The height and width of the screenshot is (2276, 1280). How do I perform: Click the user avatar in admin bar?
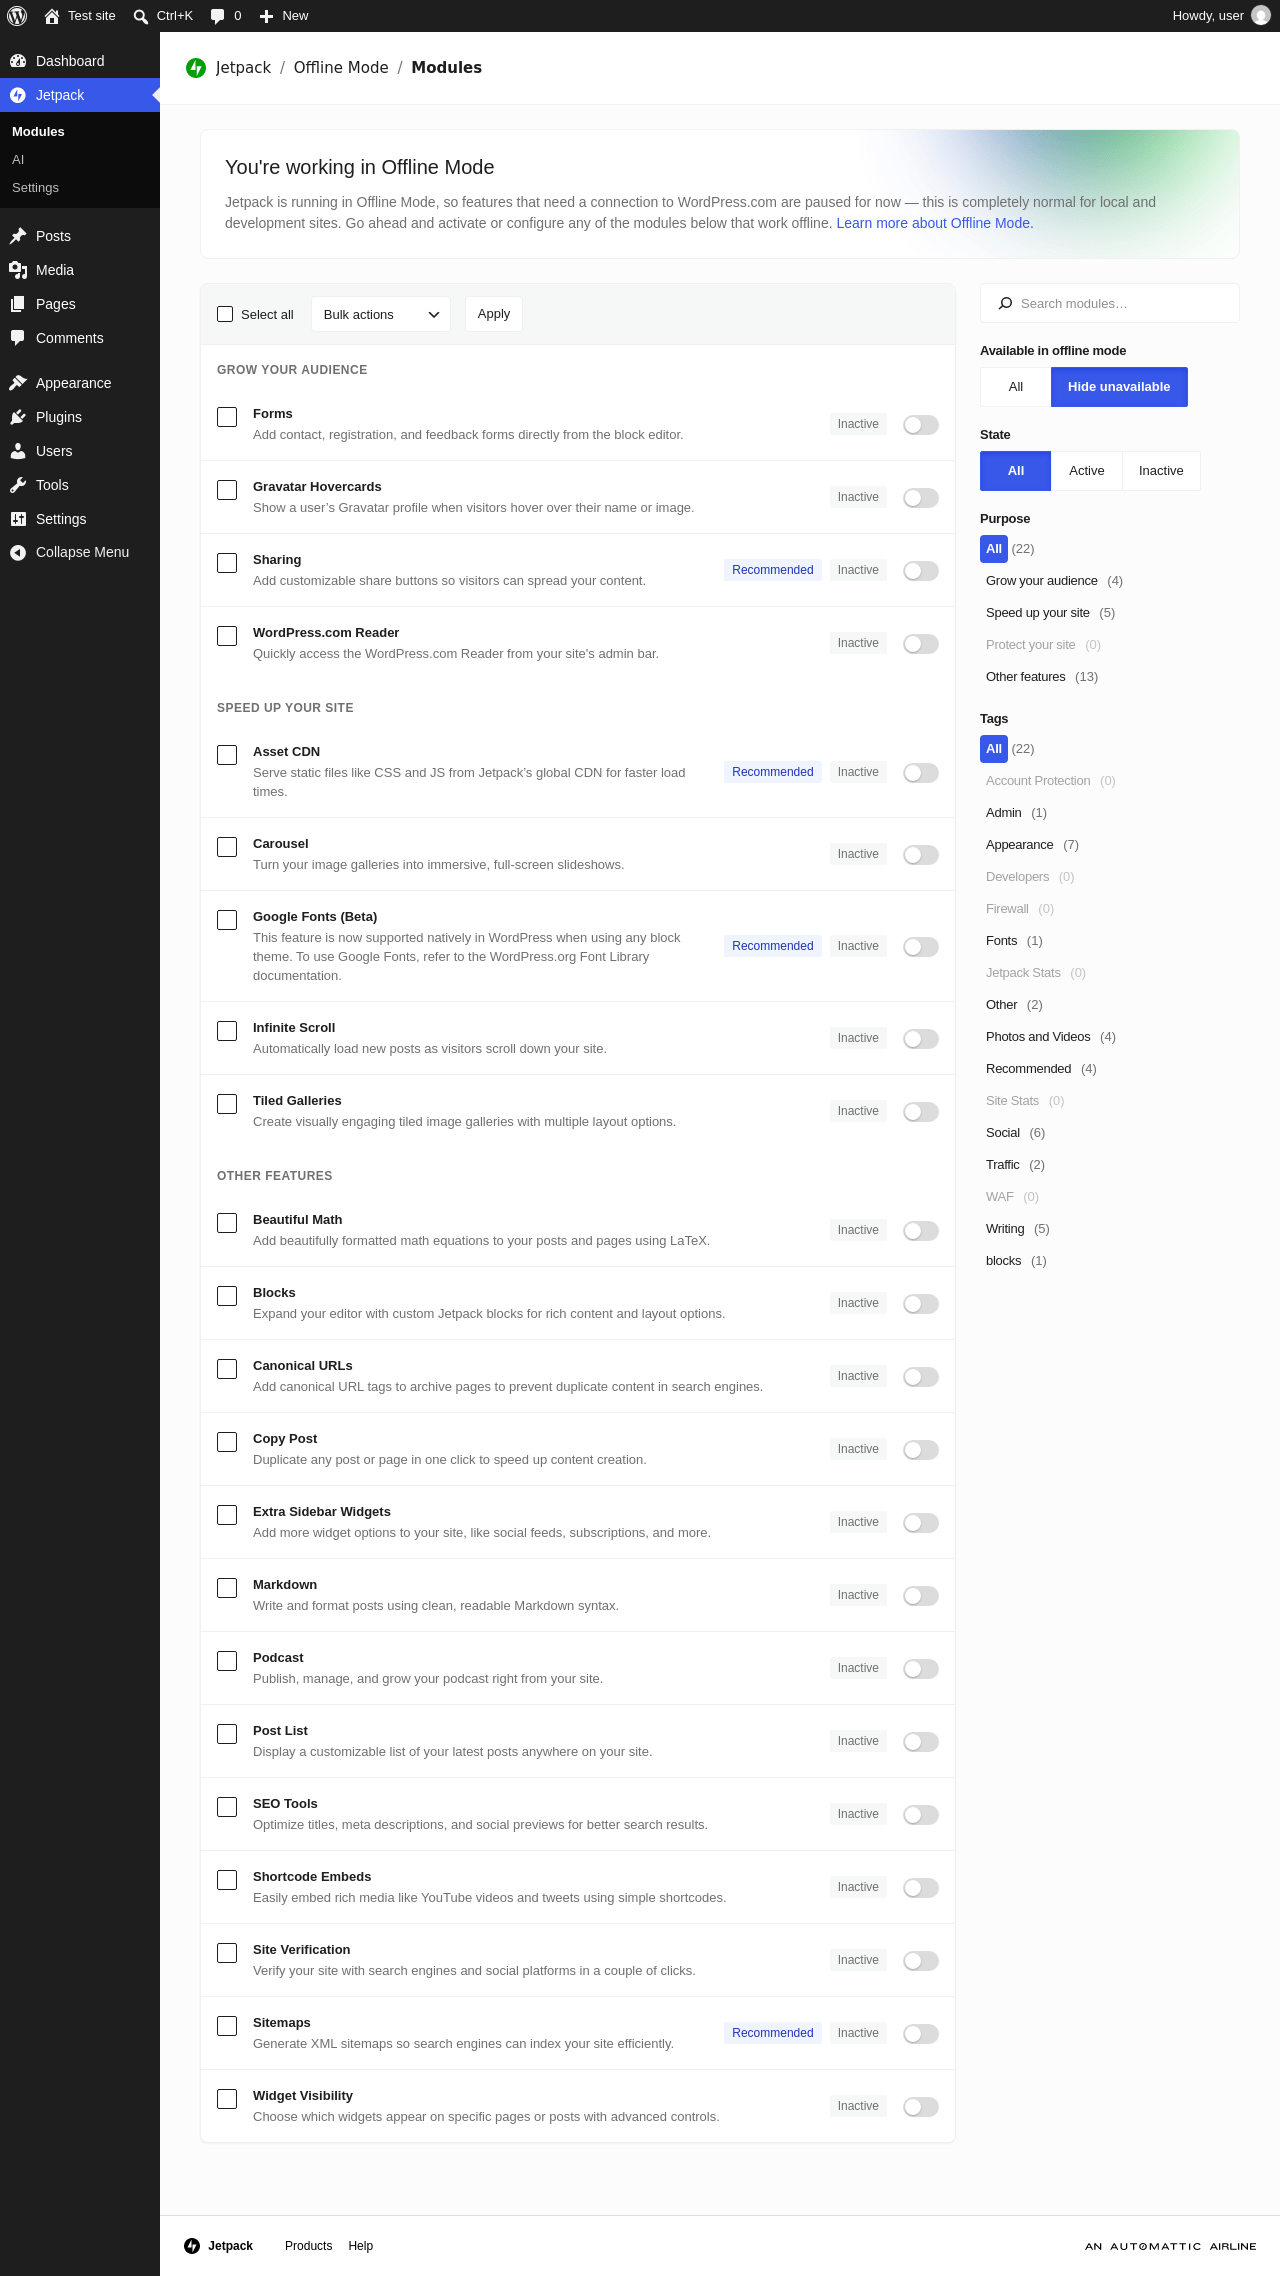point(1261,16)
